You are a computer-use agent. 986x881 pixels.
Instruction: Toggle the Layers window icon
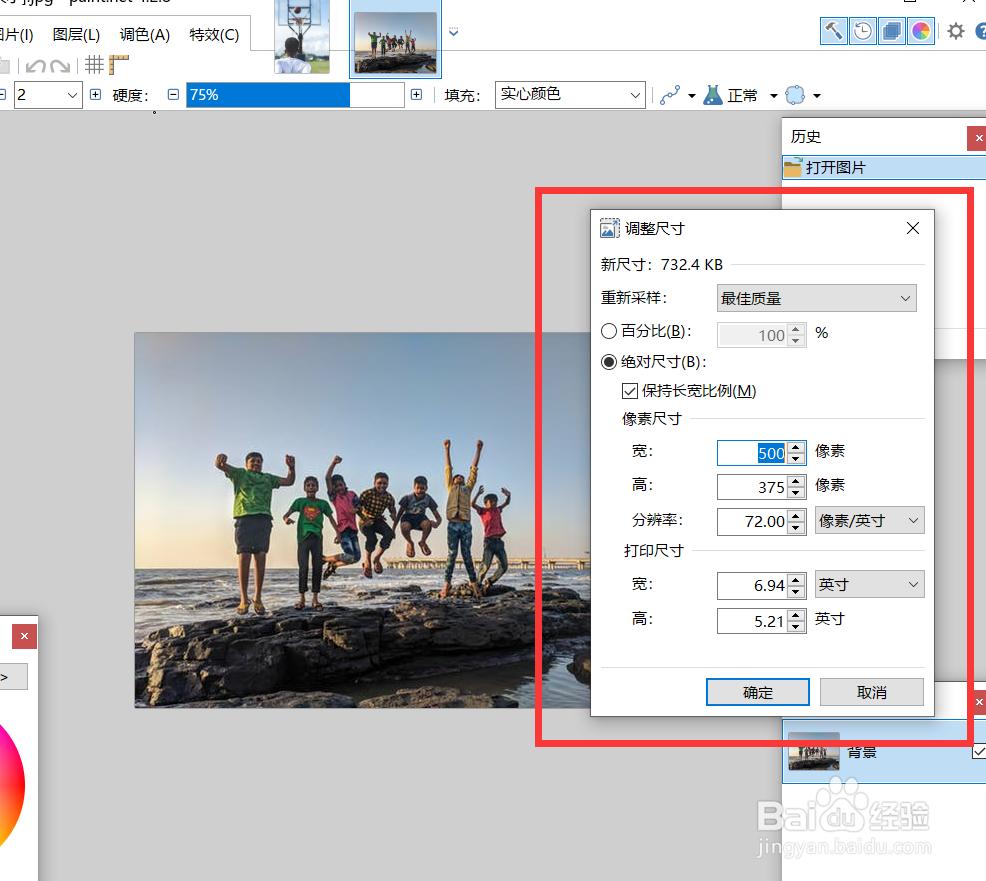coord(892,31)
